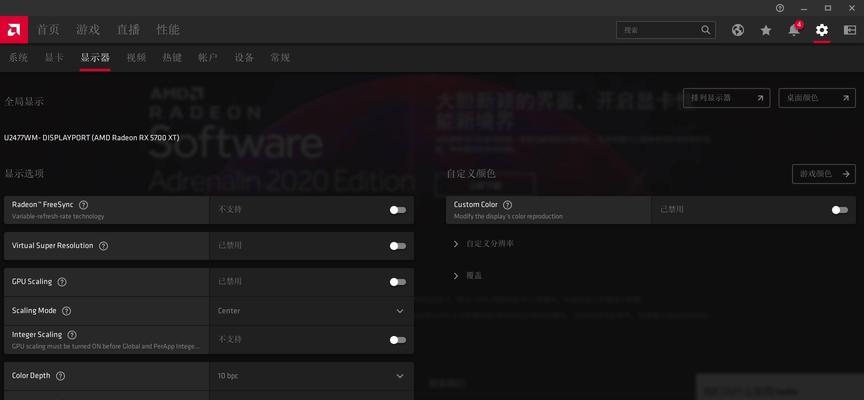
Task: Switch to 视频 settings tab
Action: pos(136,57)
